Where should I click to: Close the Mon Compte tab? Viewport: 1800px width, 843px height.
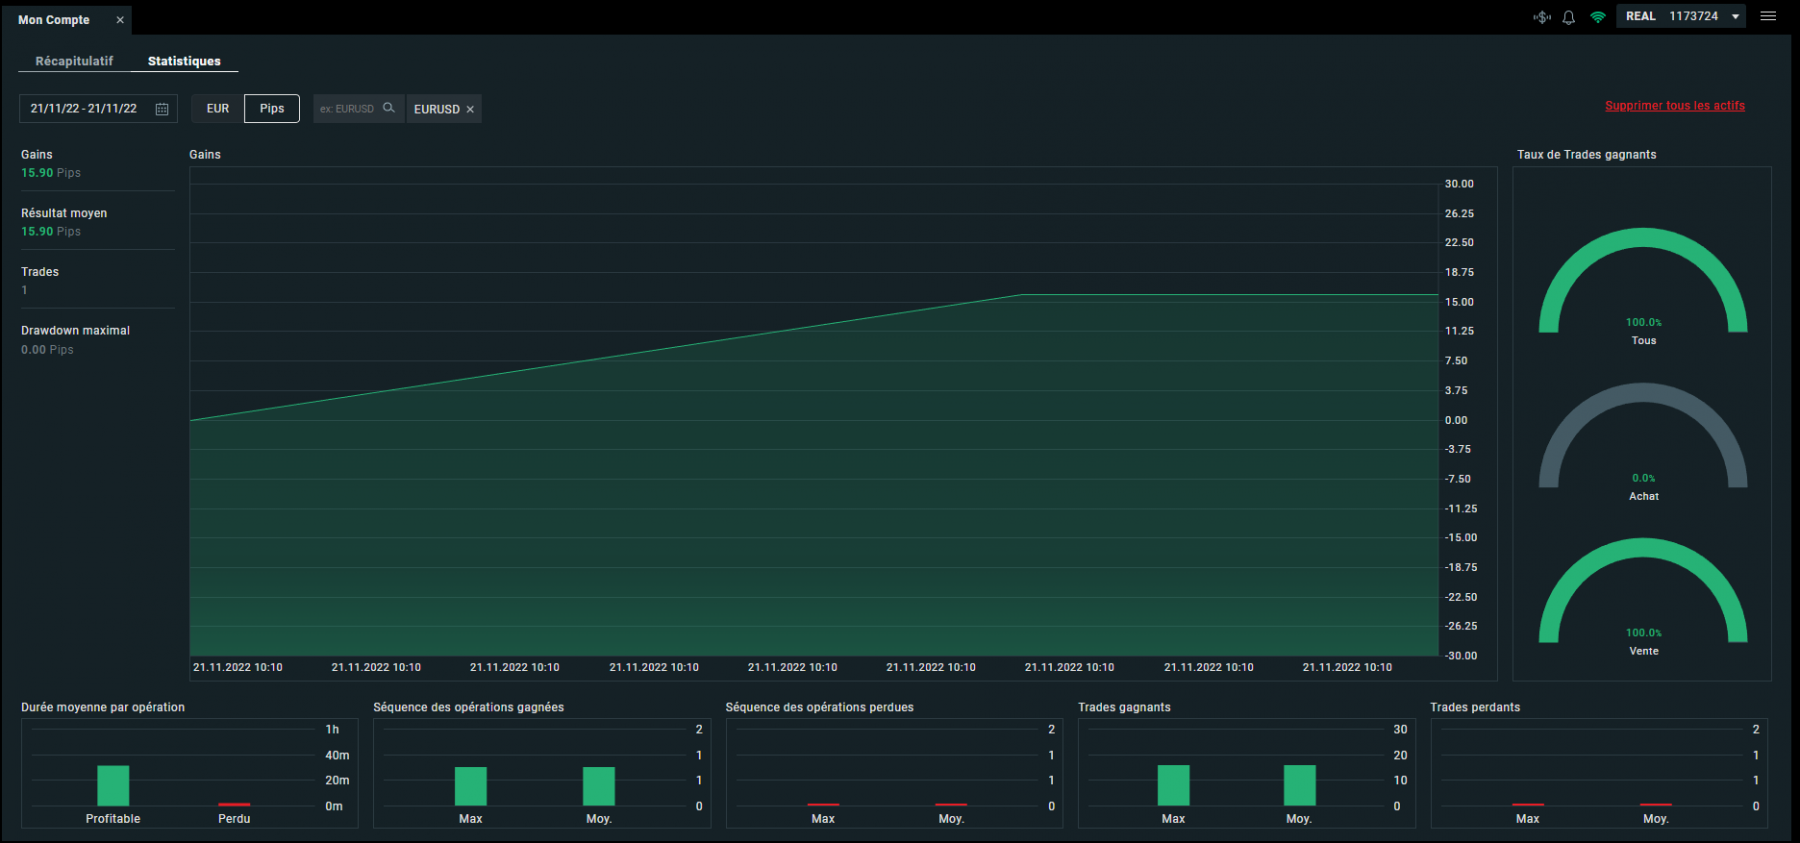(120, 20)
